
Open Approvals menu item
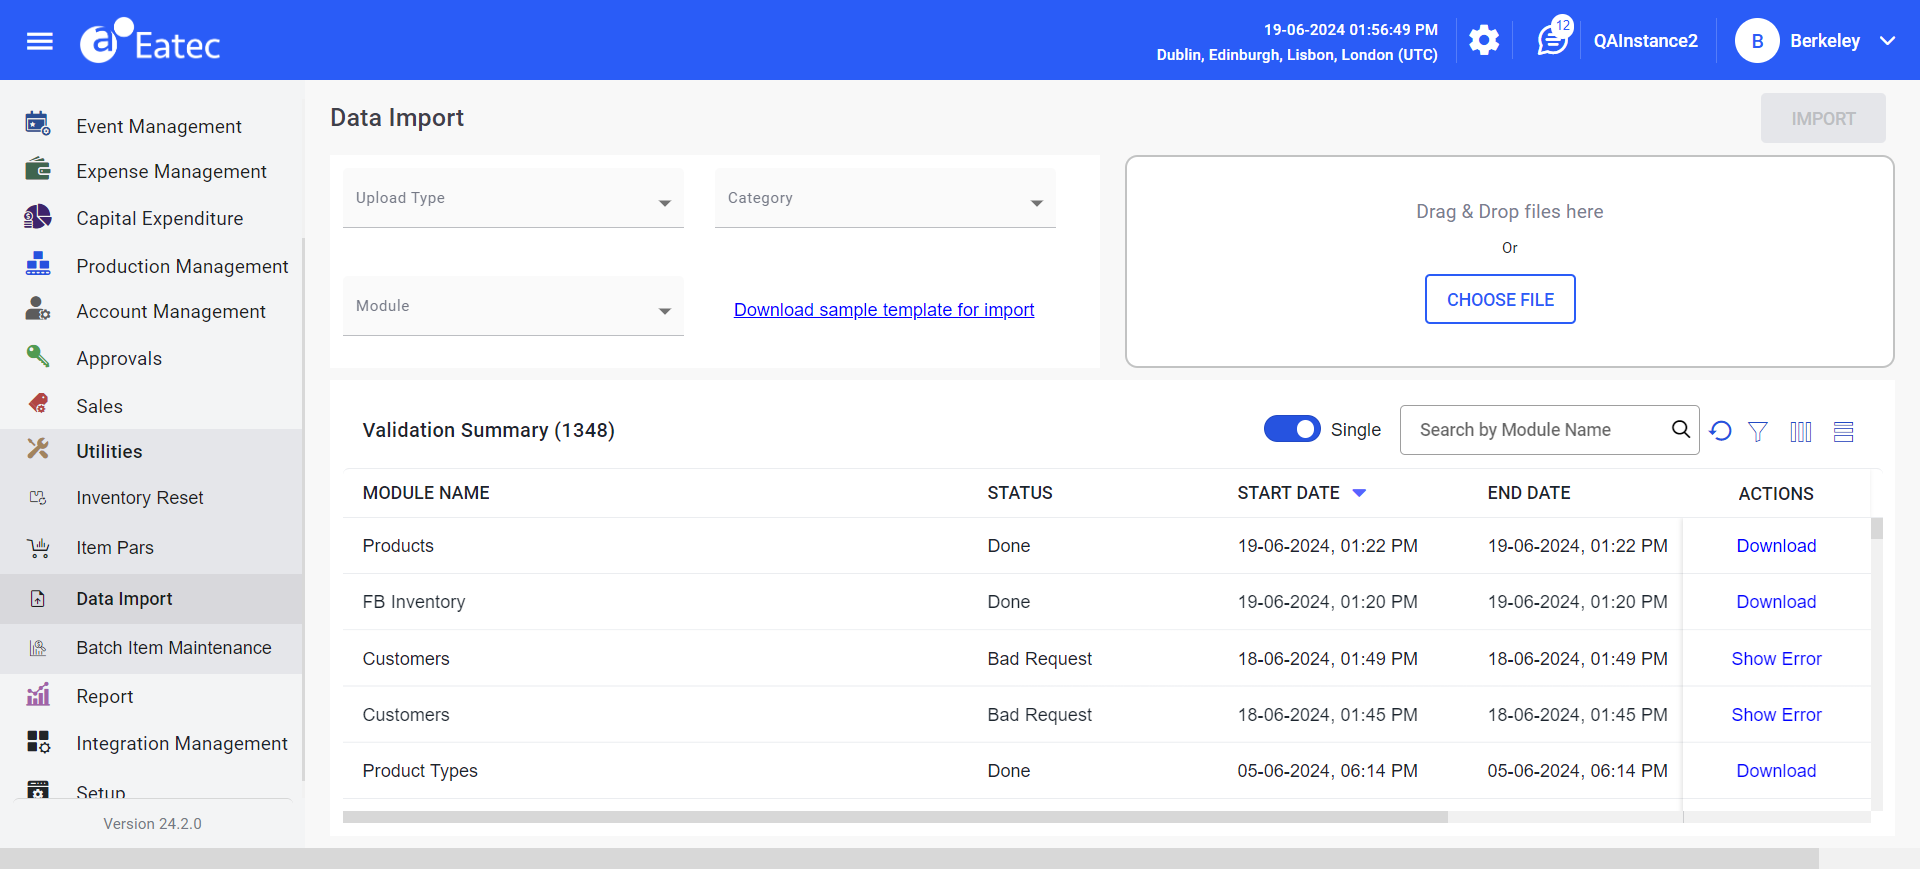pyautogui.click(x=119, y=358)
